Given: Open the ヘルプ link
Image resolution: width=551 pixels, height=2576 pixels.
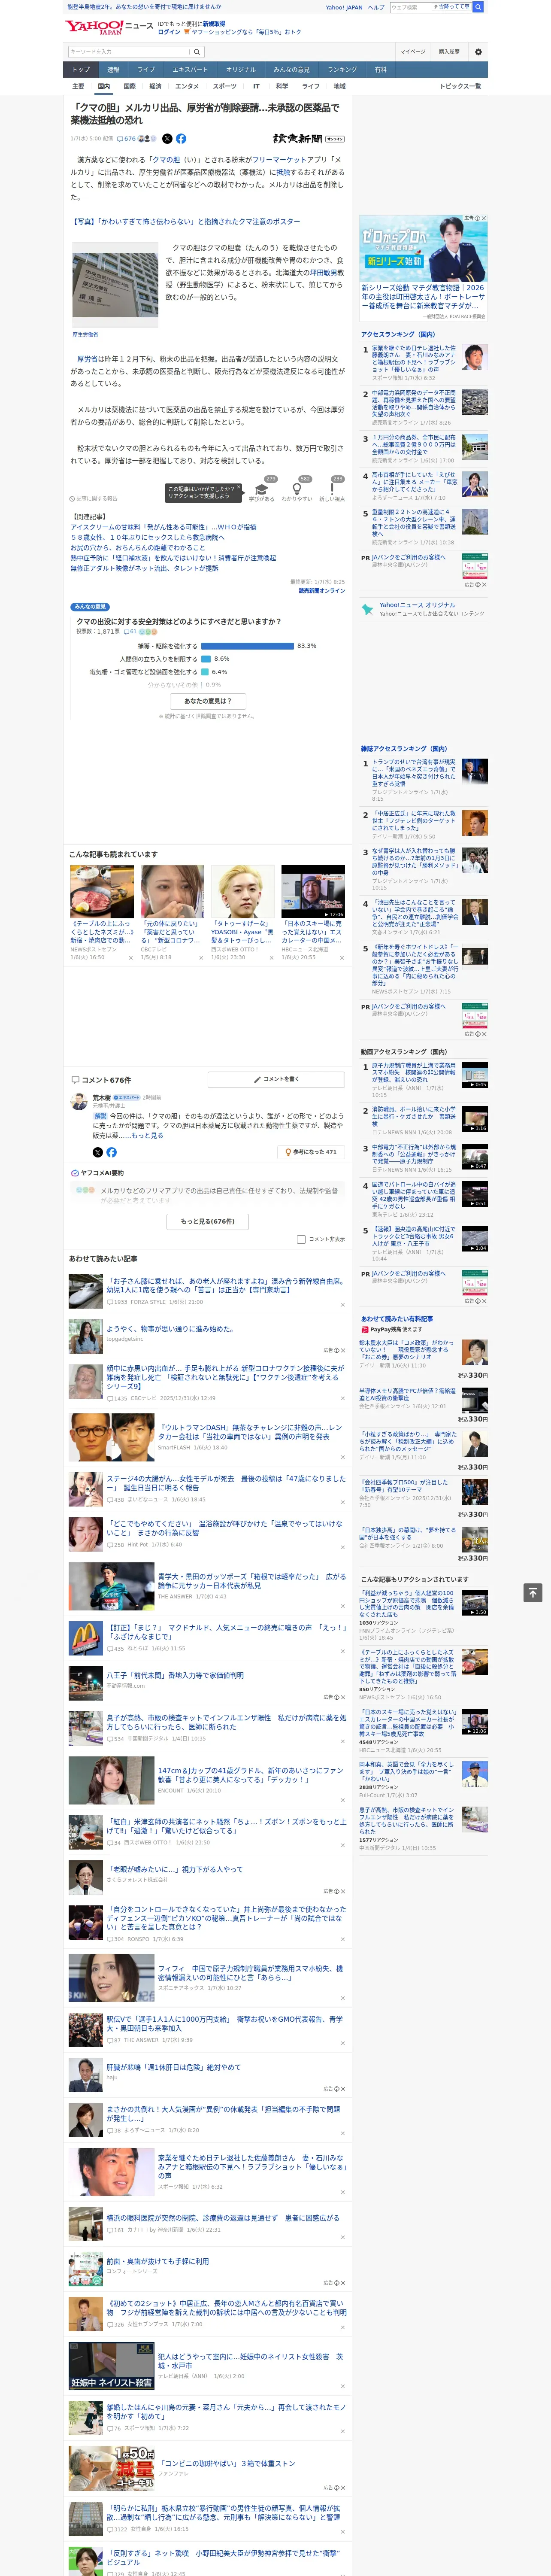Looking at the screenshot, I should point(376,7).
